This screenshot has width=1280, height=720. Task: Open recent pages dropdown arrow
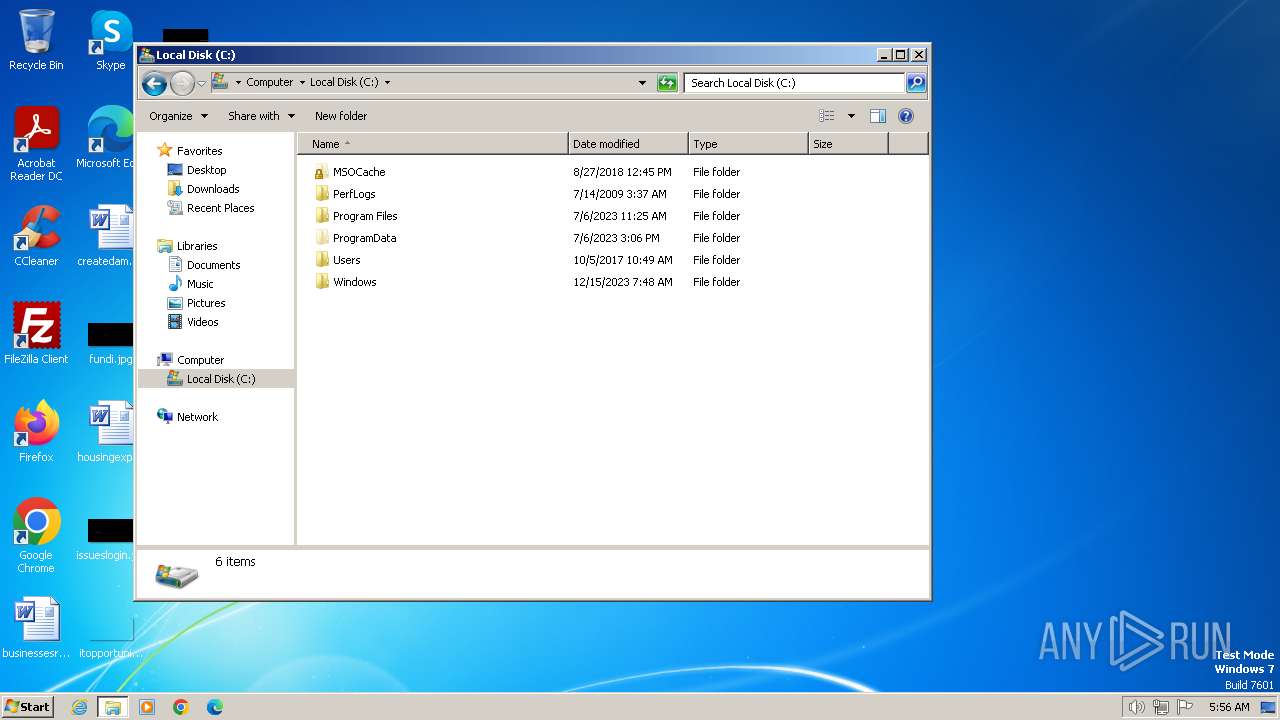(x=201, y=83)
